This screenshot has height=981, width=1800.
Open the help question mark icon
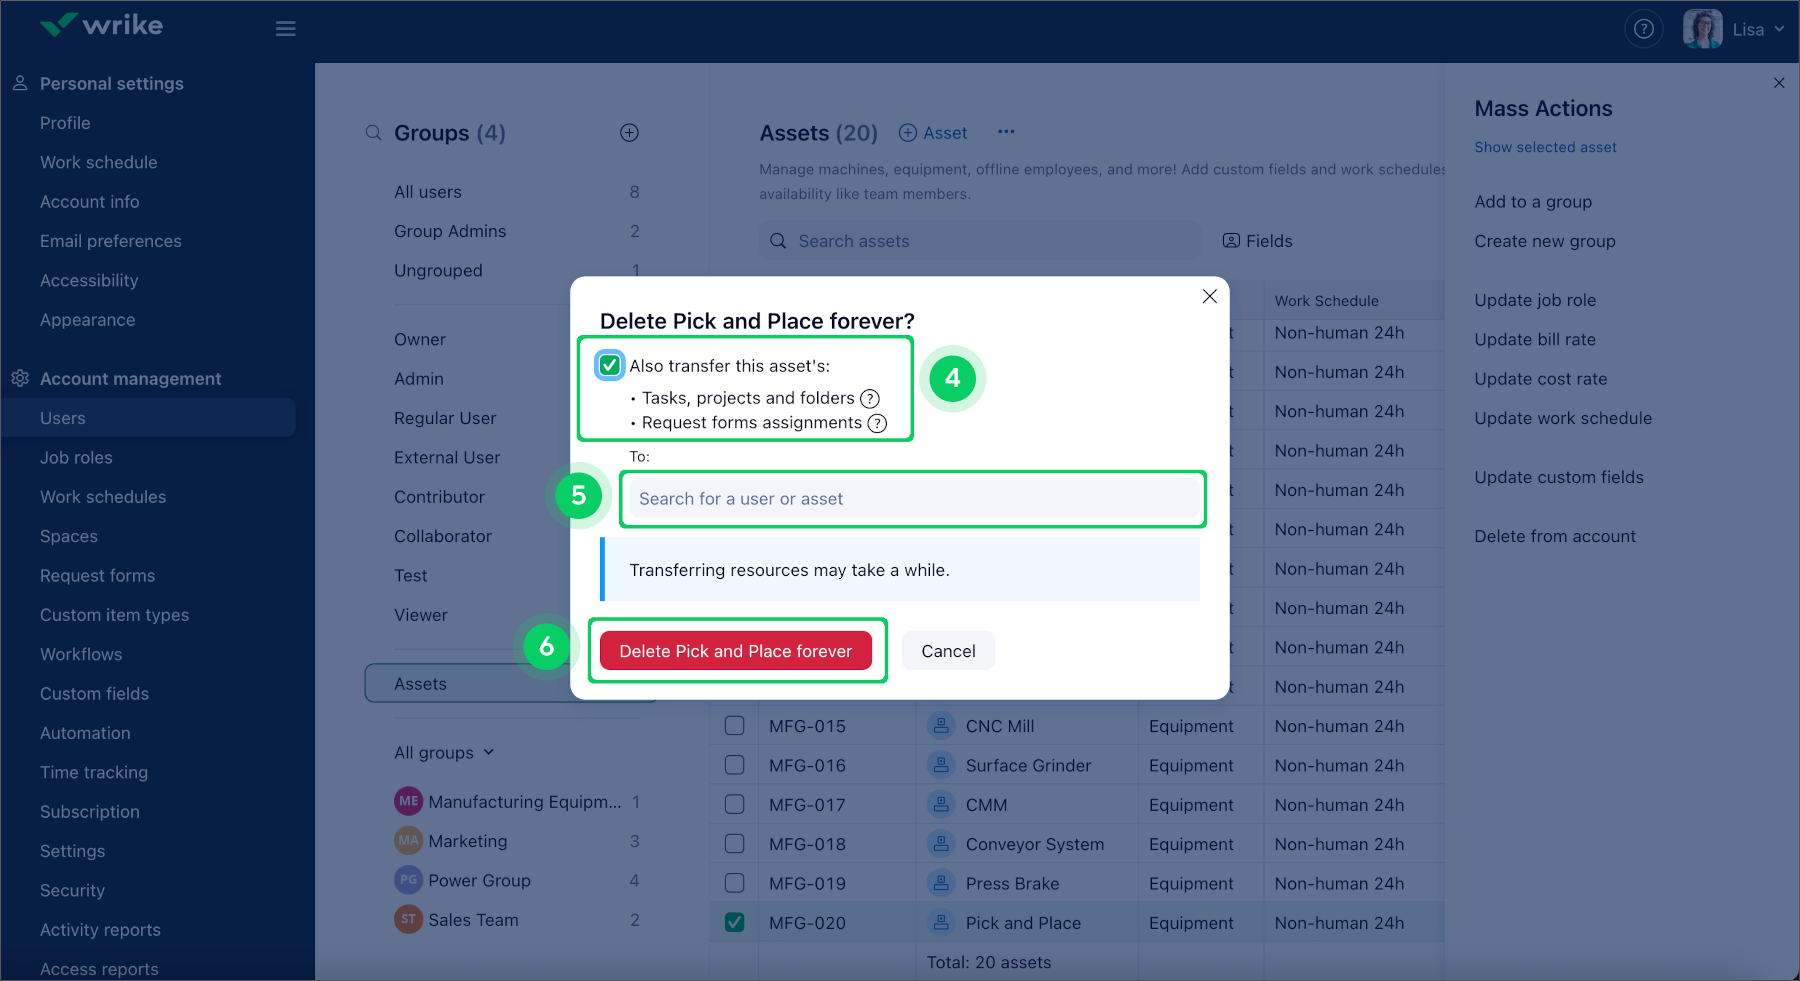pyautogui.click(x=1643, y=29)
